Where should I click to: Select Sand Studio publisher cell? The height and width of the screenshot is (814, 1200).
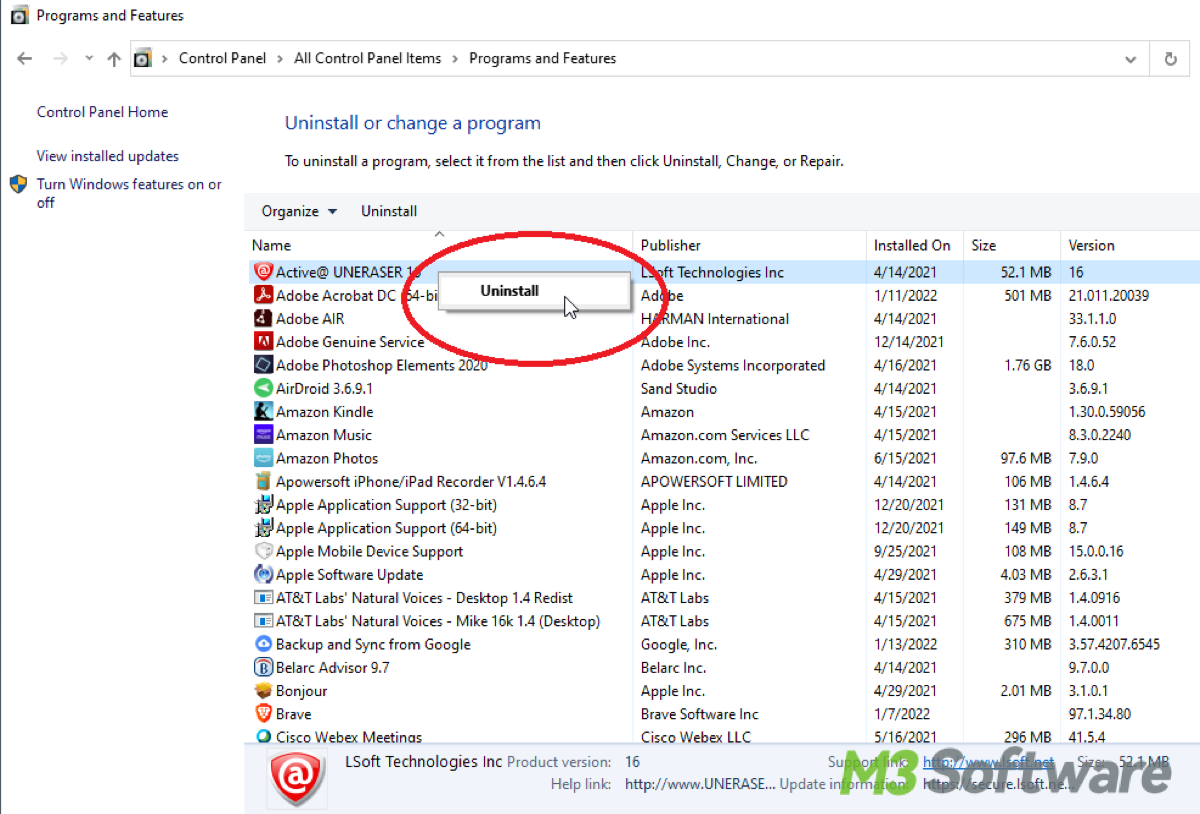coord(679,388)
